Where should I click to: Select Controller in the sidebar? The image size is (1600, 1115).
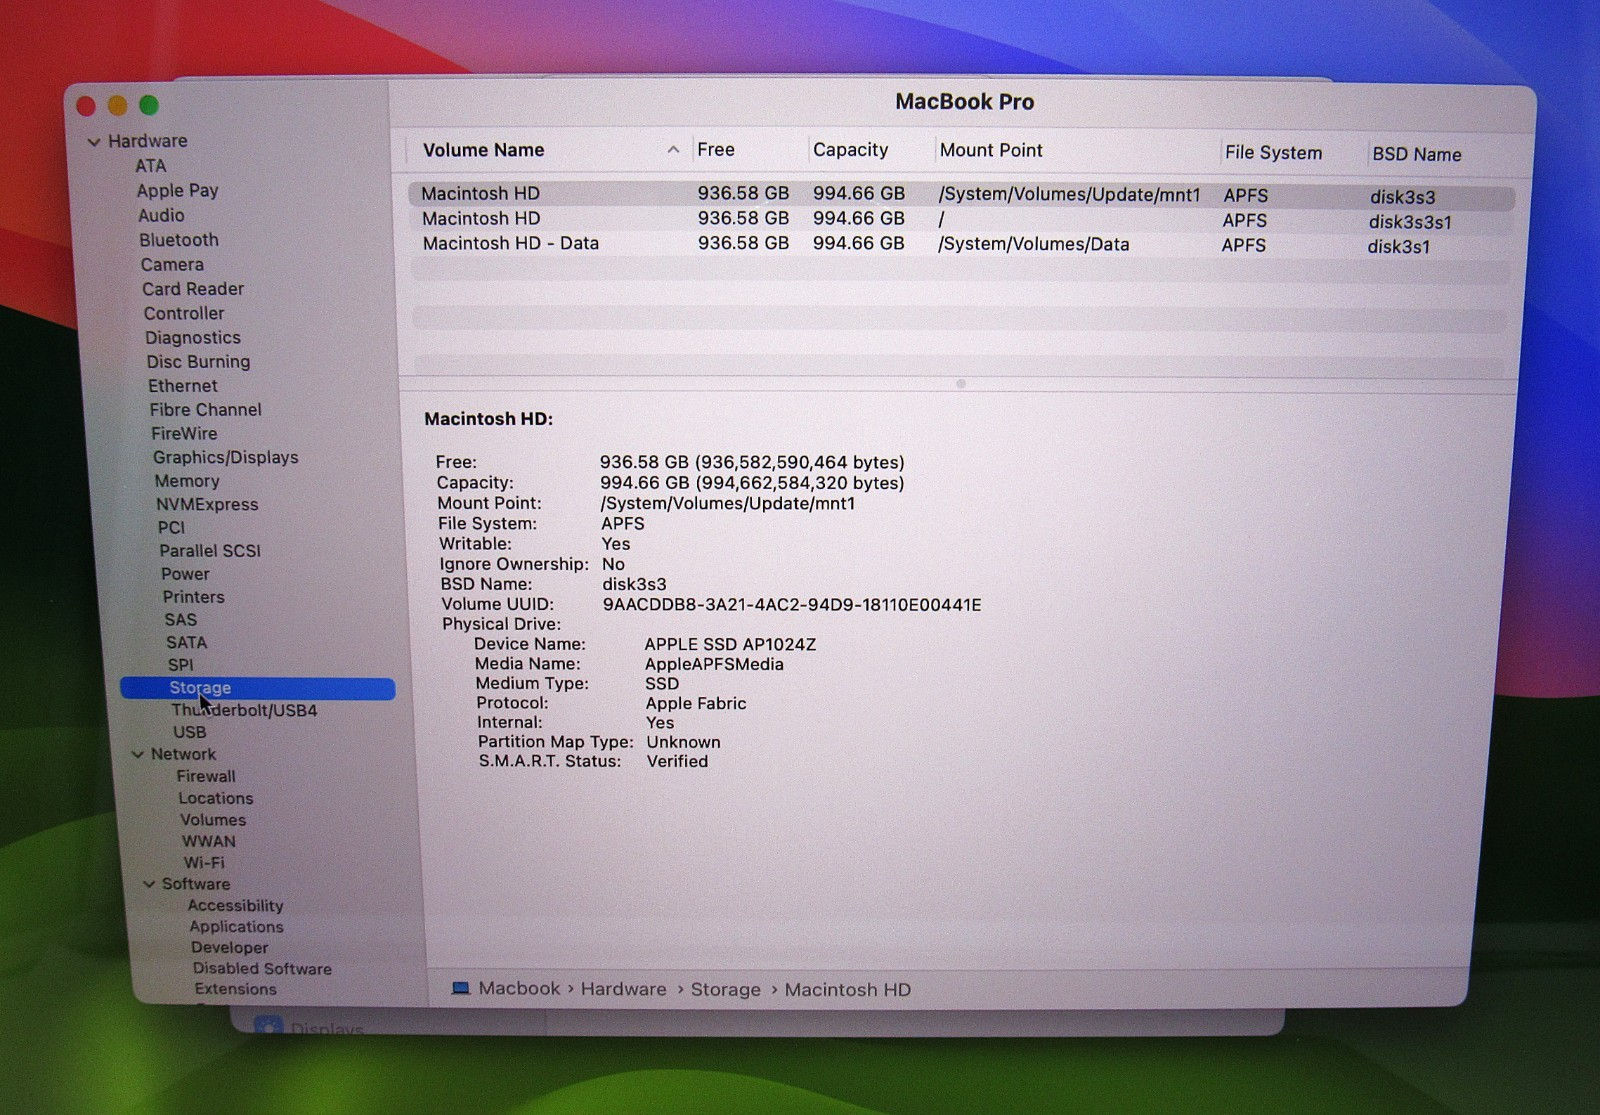click(x=184, y=313)
